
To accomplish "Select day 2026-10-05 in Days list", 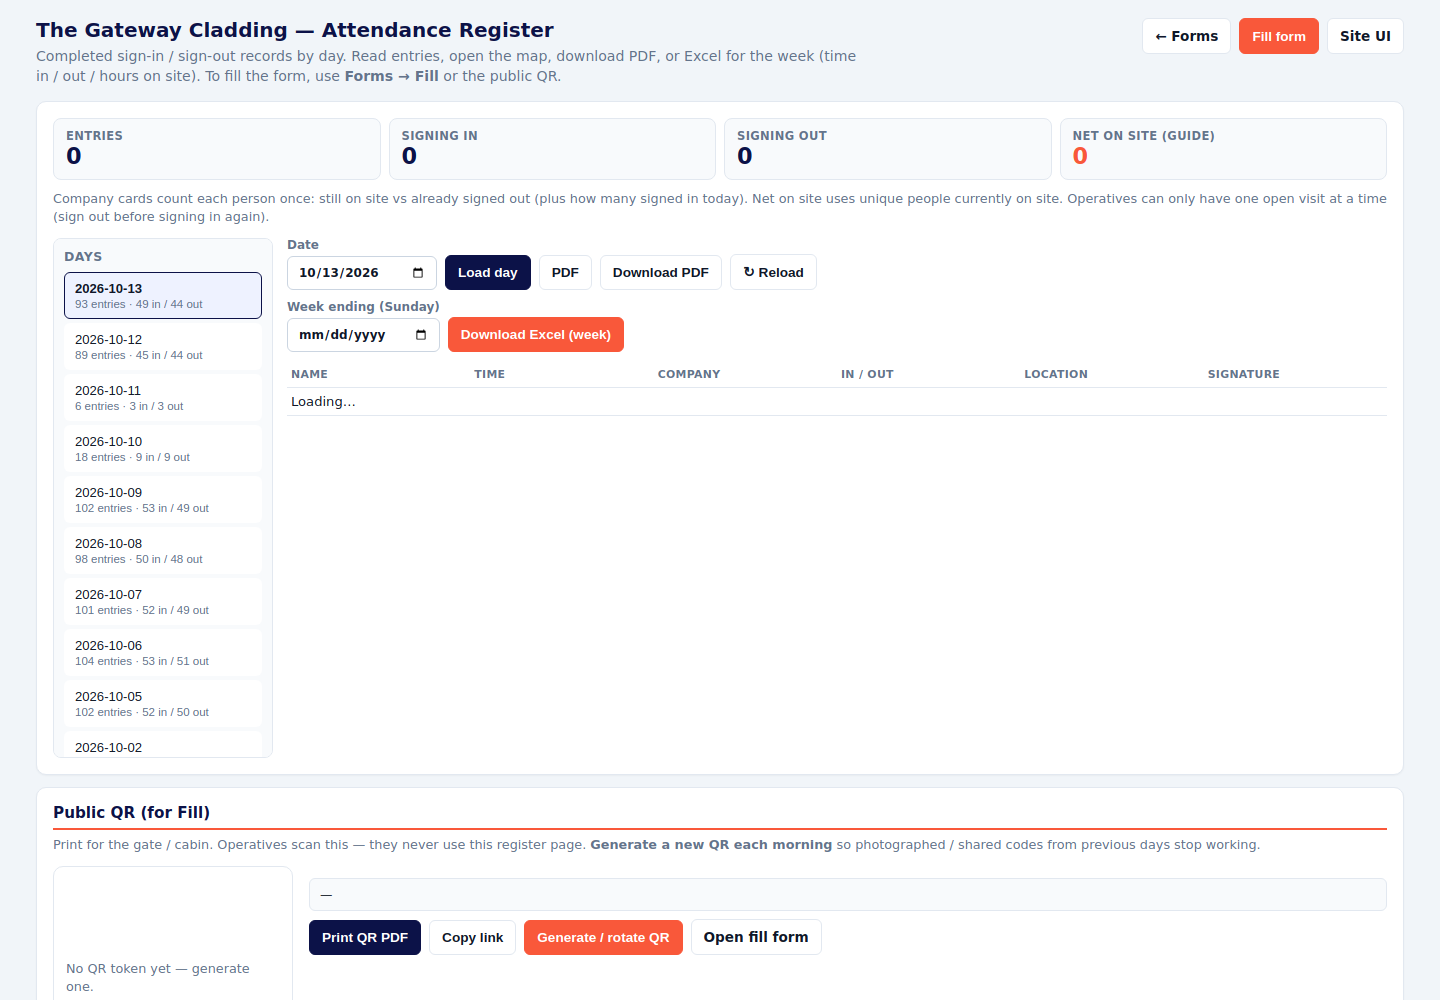I will (x=163, y=704).
